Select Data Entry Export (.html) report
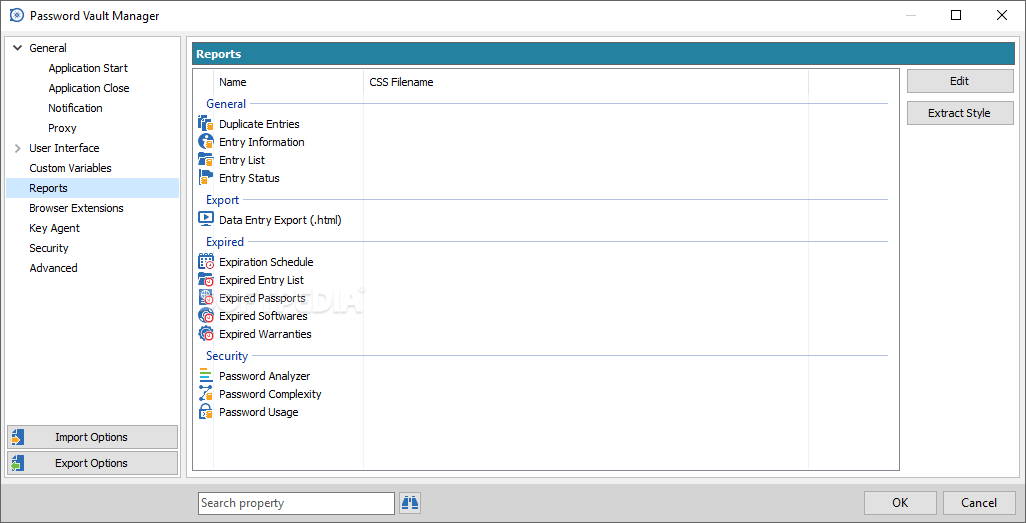Image resolution: width=1026 pixels, height=523 pixels. tap(280, 220)
